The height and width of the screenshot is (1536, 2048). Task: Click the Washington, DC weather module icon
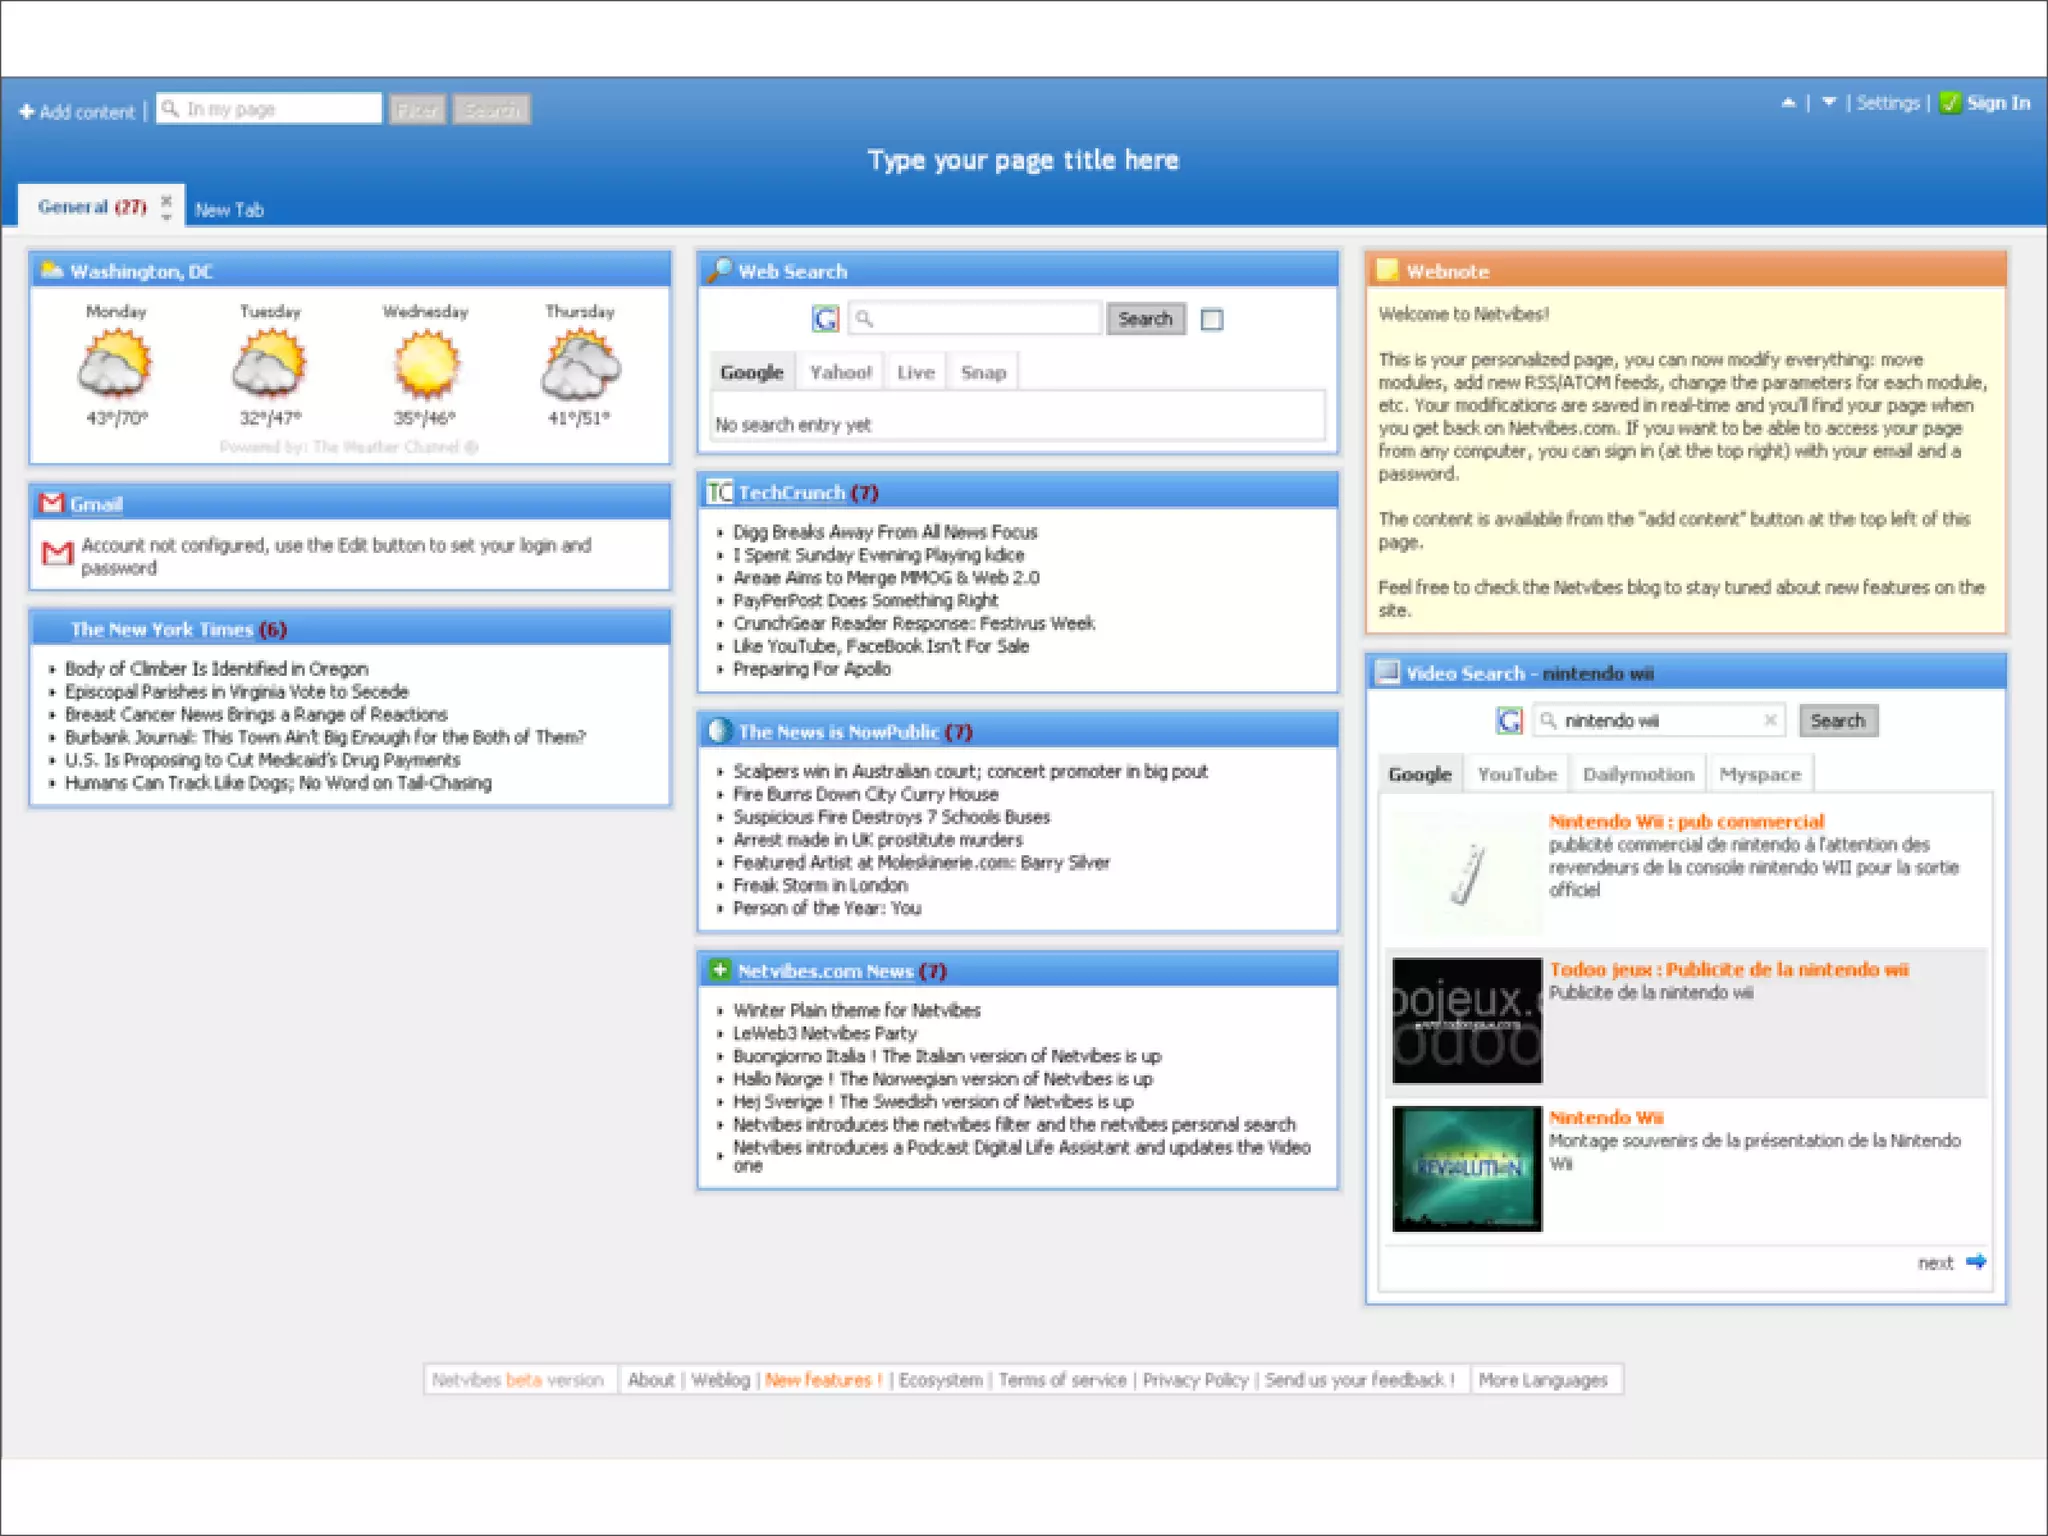[x=52, y=271]
